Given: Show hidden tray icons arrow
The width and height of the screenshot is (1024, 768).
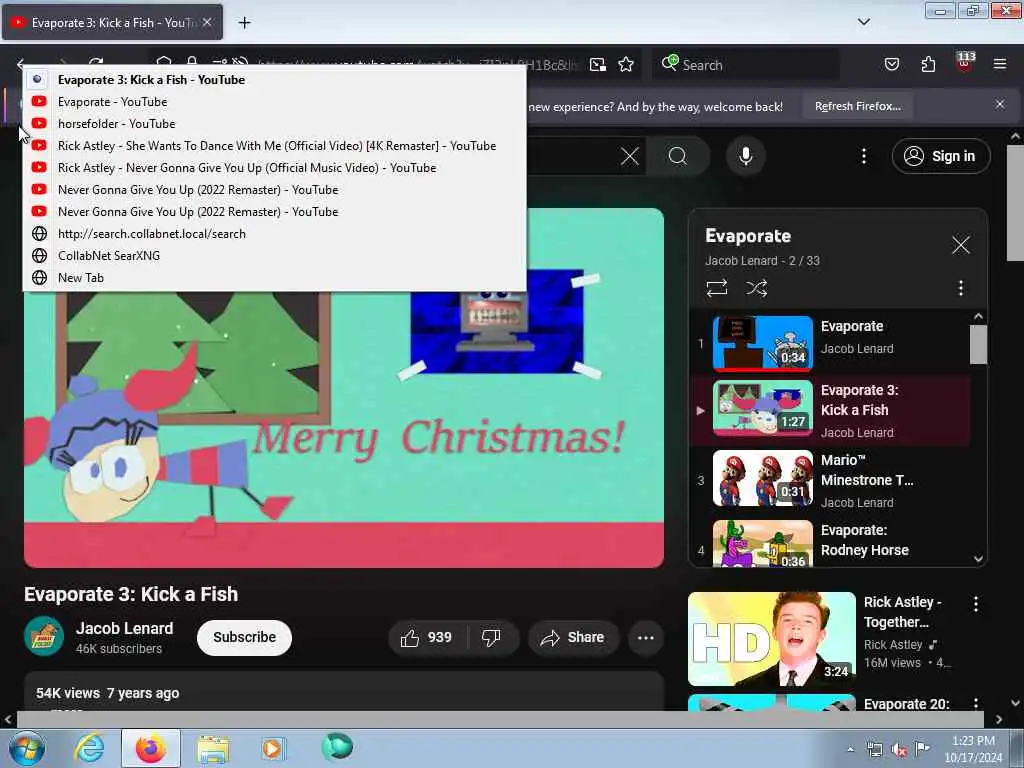Looking at the screenshot, I should pyautogui.click(x=850, y=750).
